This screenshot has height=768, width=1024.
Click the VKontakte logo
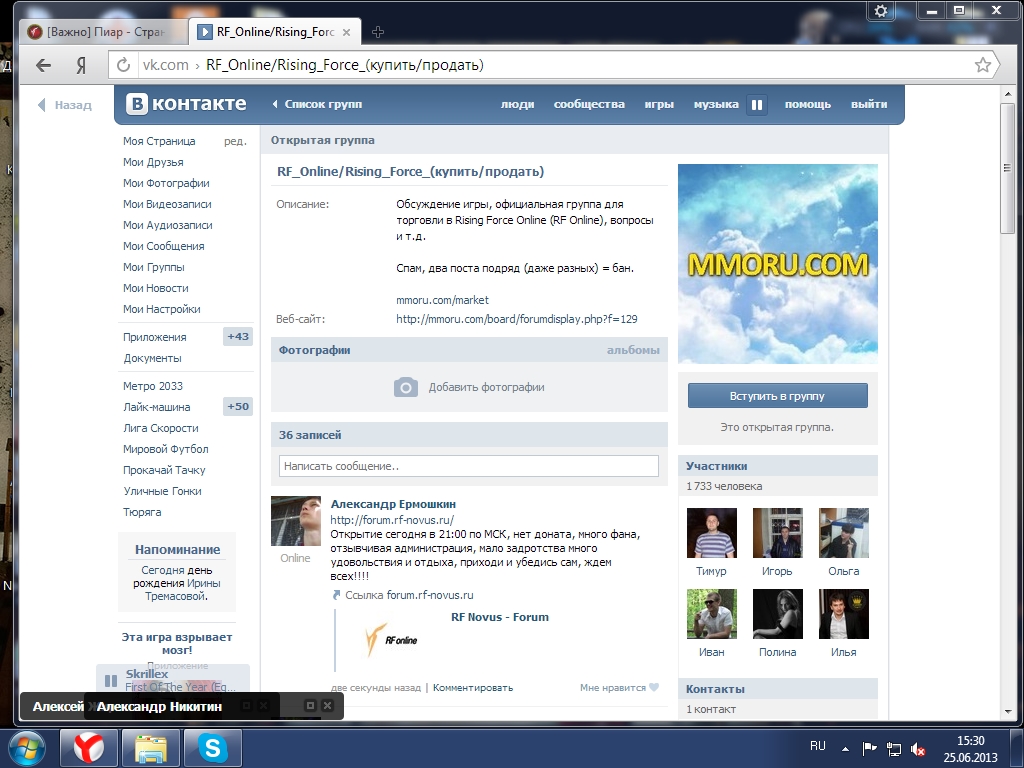pos(186,104)
